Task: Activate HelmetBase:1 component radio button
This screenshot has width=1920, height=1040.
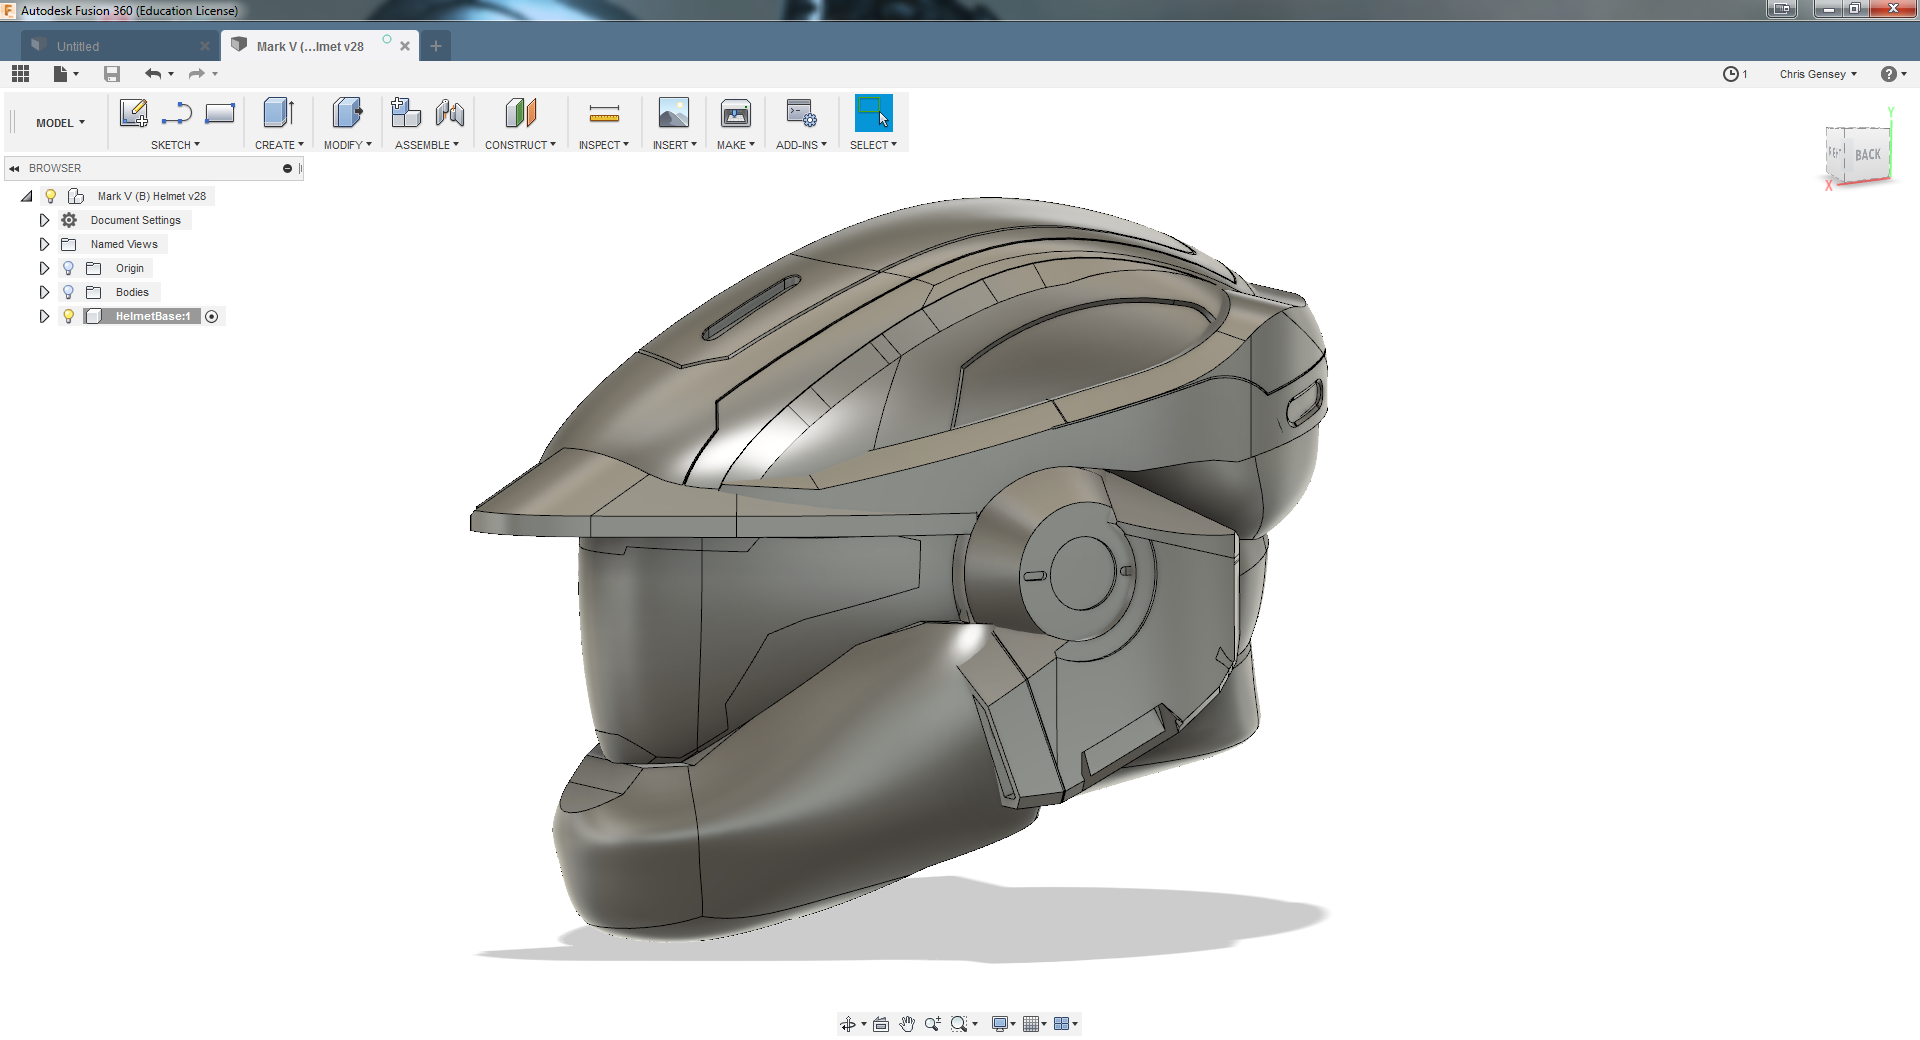Action: [212, 316]
